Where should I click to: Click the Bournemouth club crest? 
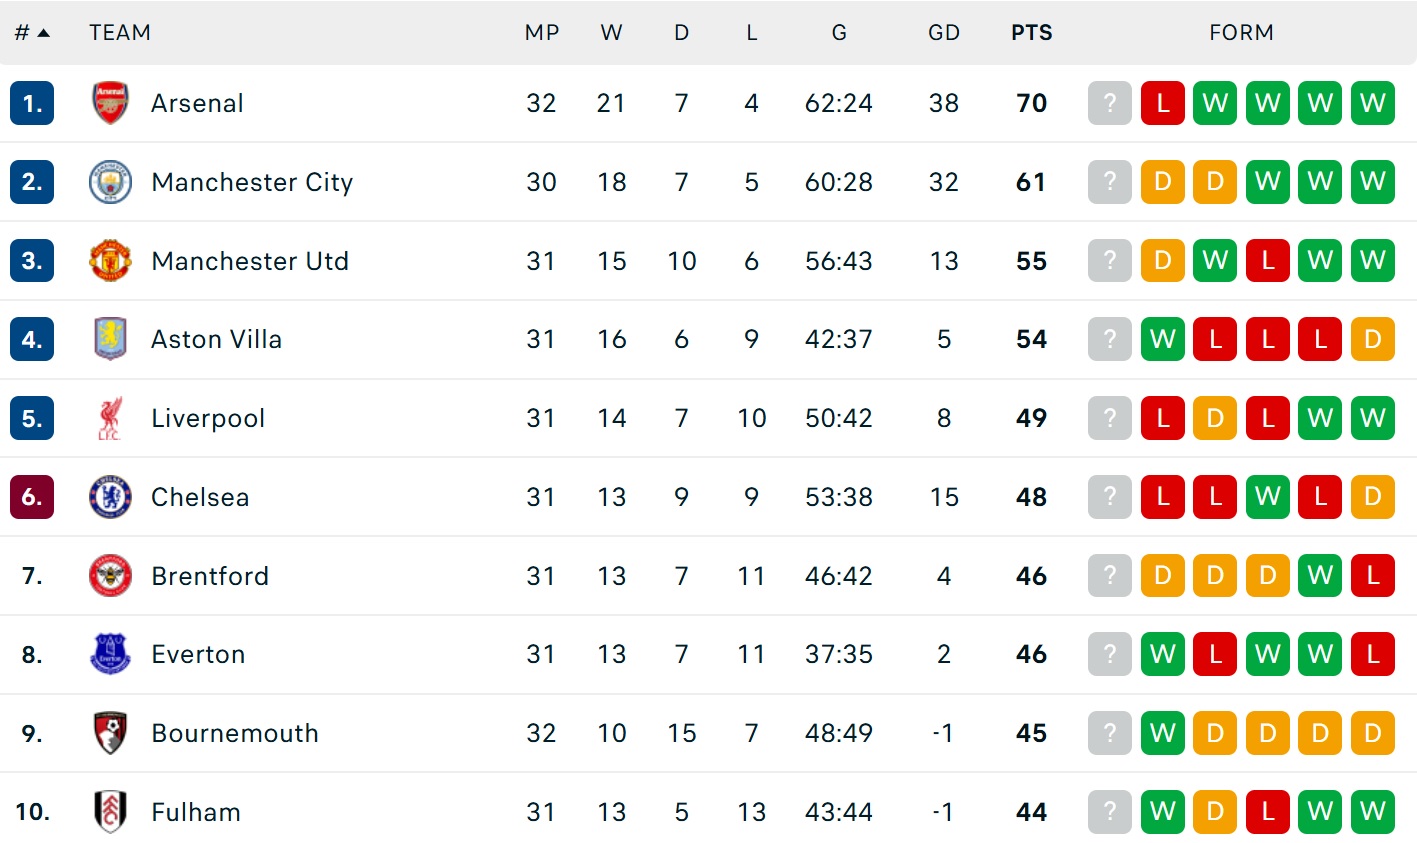tap(110, 733)
